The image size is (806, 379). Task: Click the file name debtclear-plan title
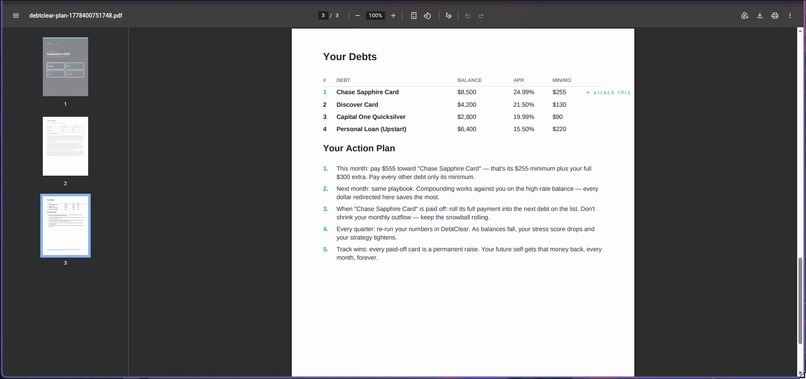point(76,15)
